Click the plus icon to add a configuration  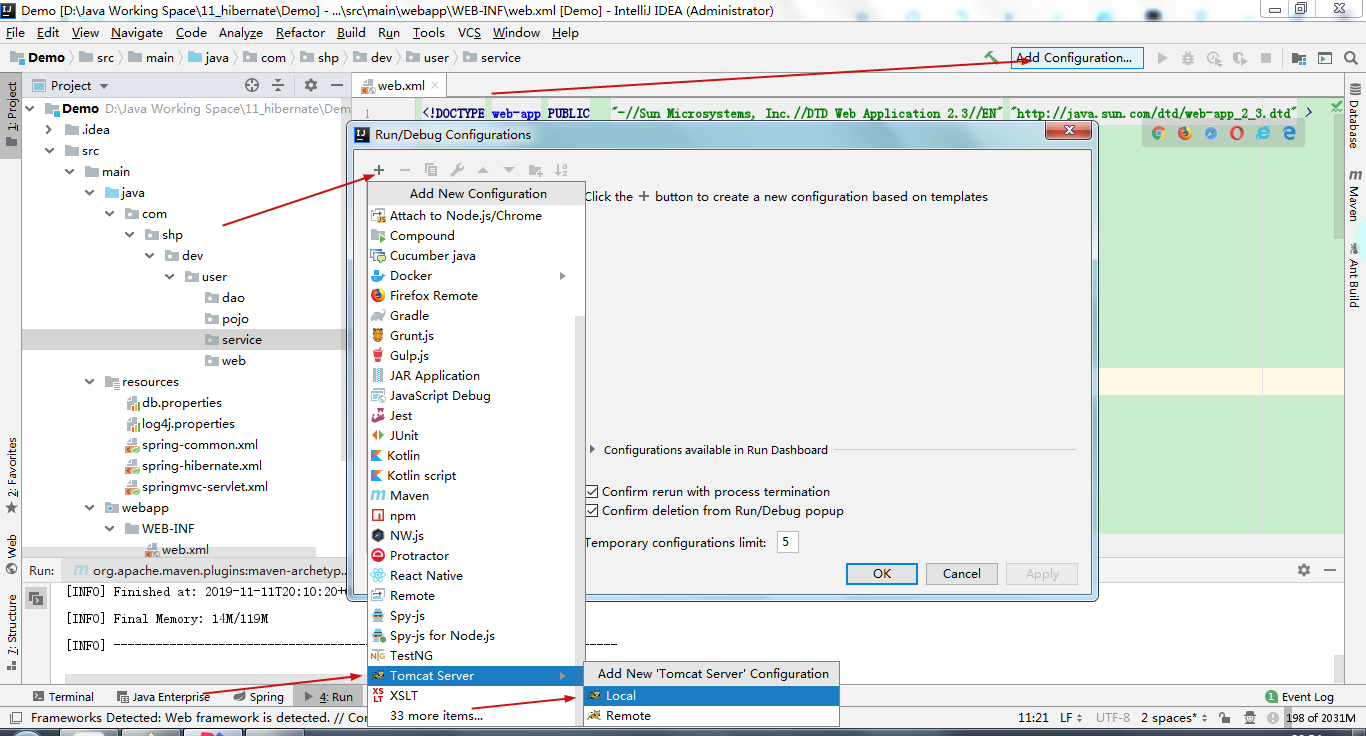(379, 170)
